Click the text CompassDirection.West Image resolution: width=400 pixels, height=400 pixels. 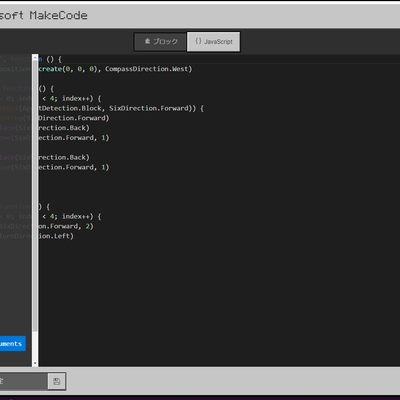coord(147,69)
